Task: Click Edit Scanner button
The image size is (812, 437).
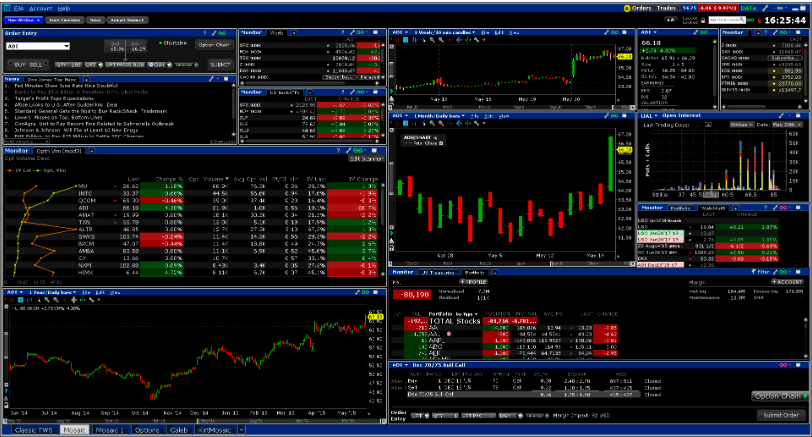Action: [x=367, y=159]
